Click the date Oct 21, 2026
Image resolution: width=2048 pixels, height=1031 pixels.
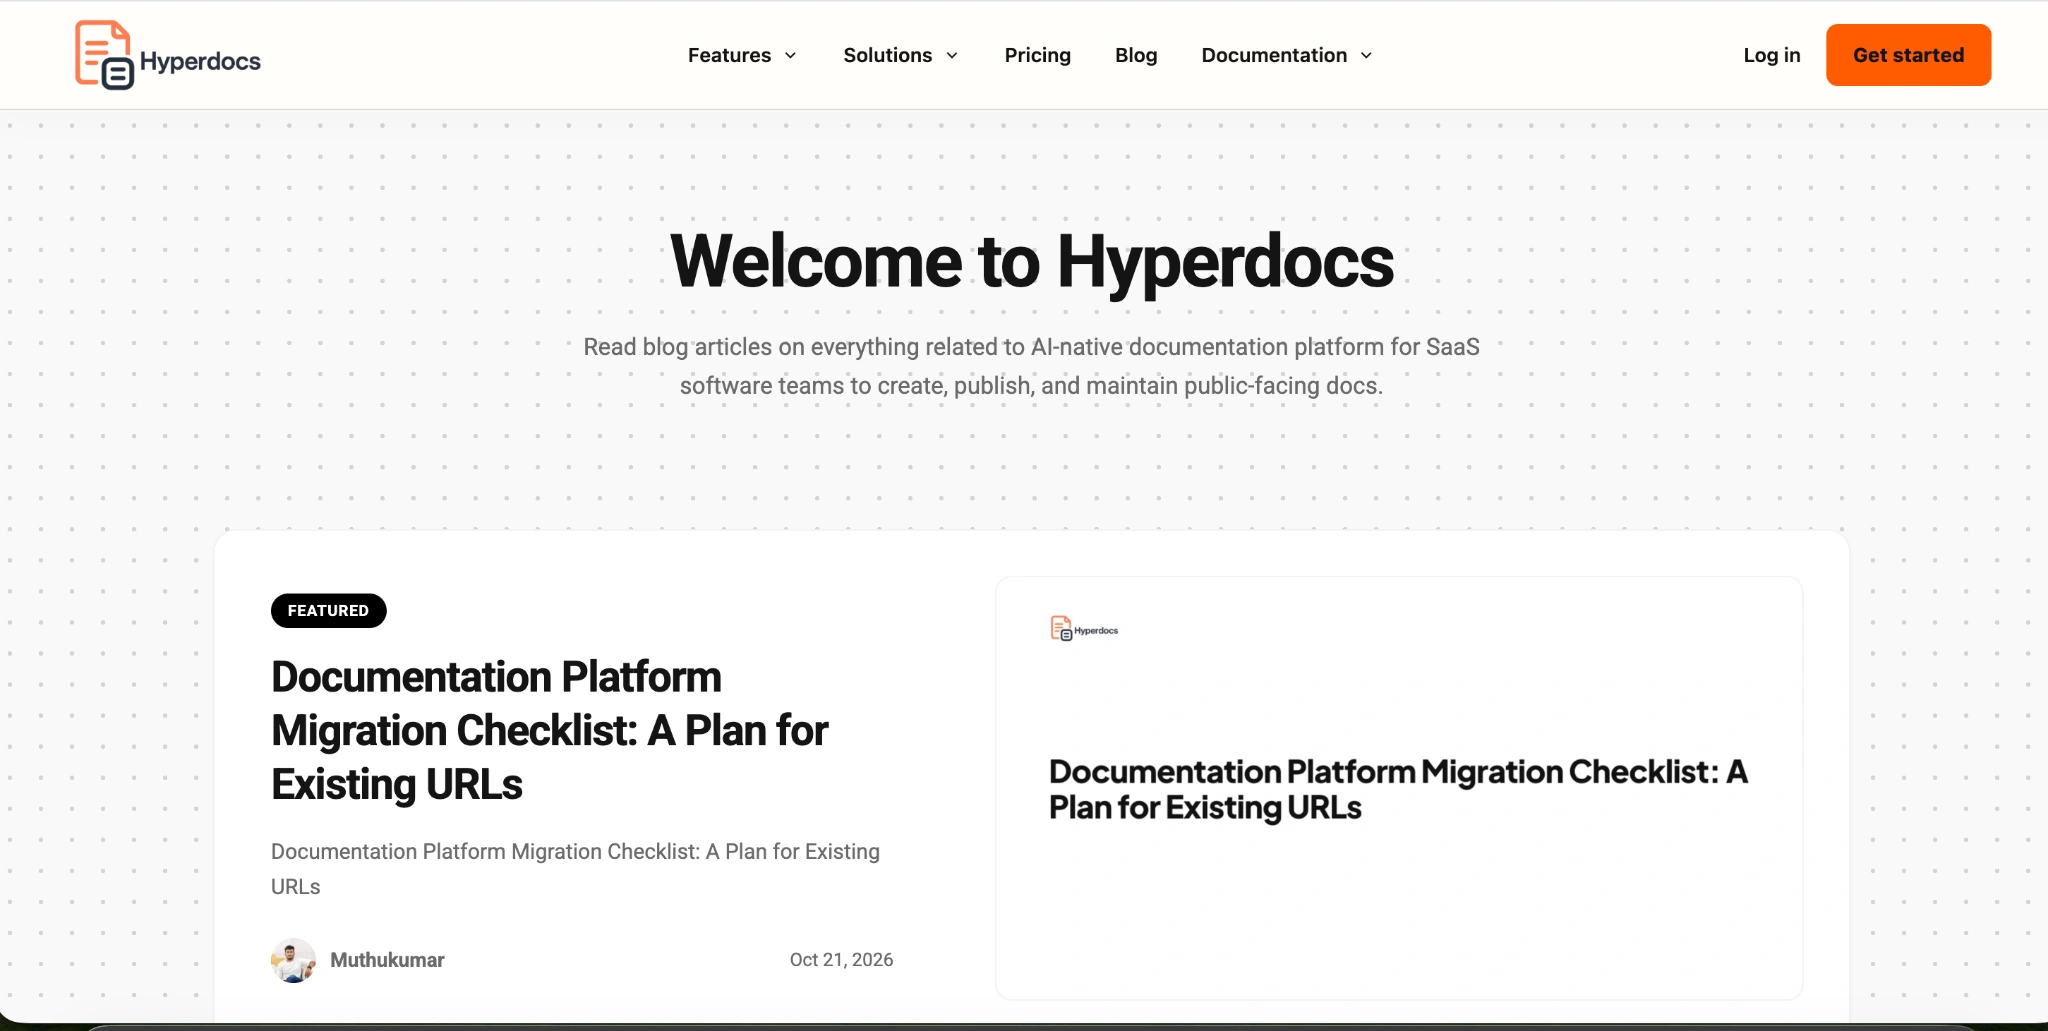[841, 960]
